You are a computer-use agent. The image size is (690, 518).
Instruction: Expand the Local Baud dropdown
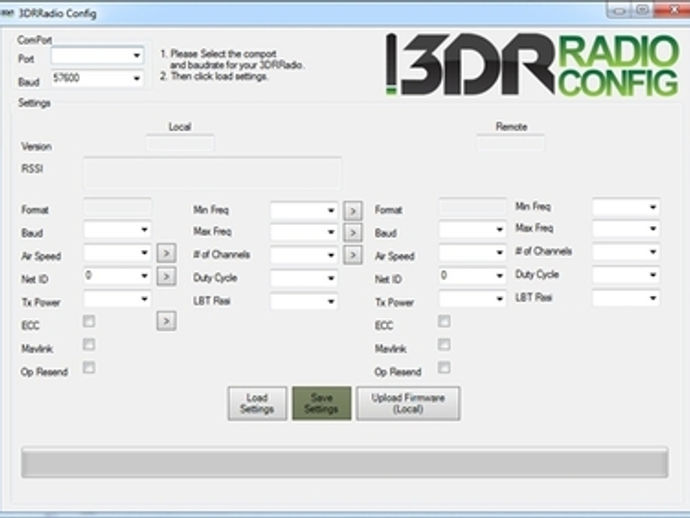point(117,230)
